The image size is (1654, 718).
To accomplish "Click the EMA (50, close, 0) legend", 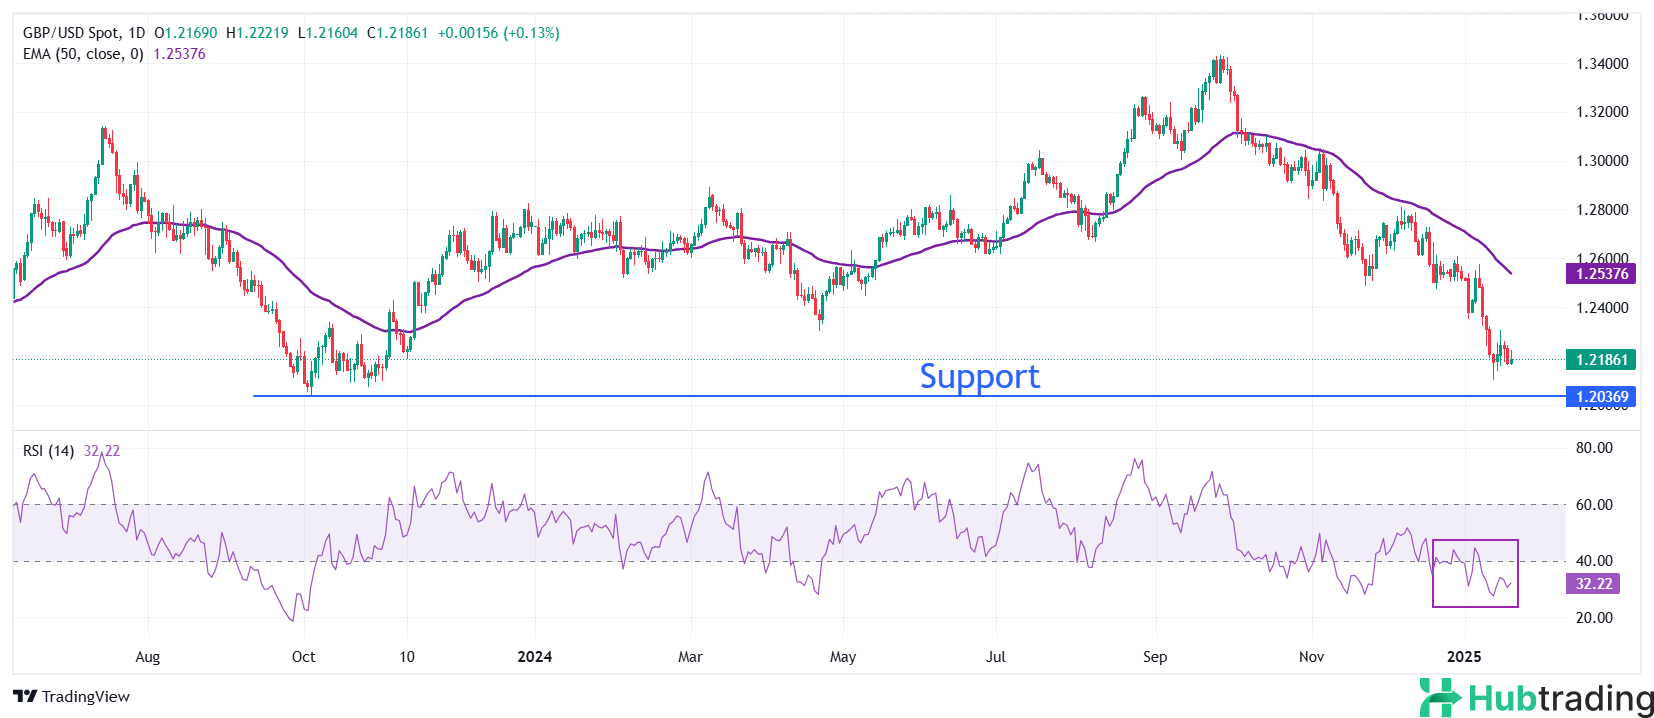I will (x=83, y=54).
